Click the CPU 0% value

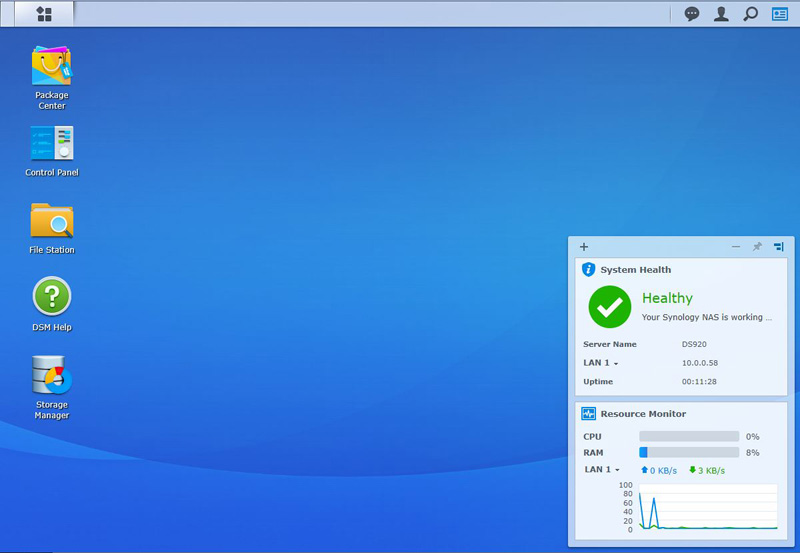[x=752, y=437]
